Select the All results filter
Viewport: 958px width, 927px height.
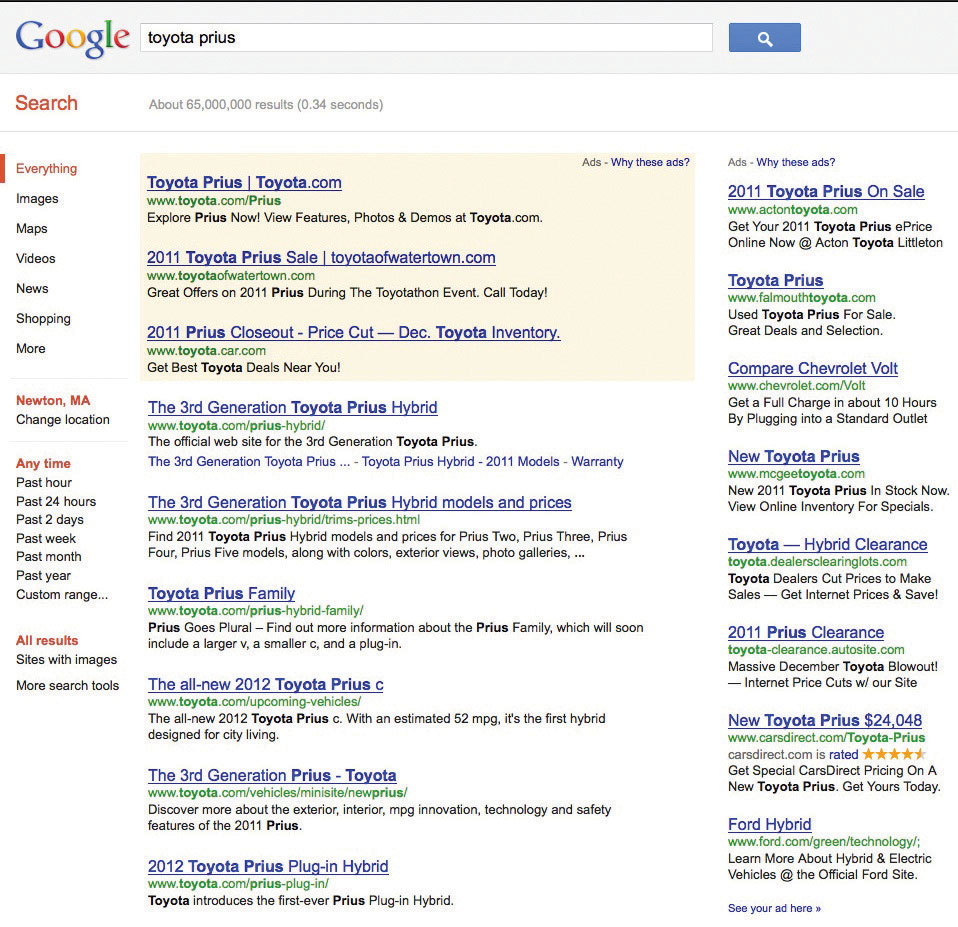tap(47, 641)
